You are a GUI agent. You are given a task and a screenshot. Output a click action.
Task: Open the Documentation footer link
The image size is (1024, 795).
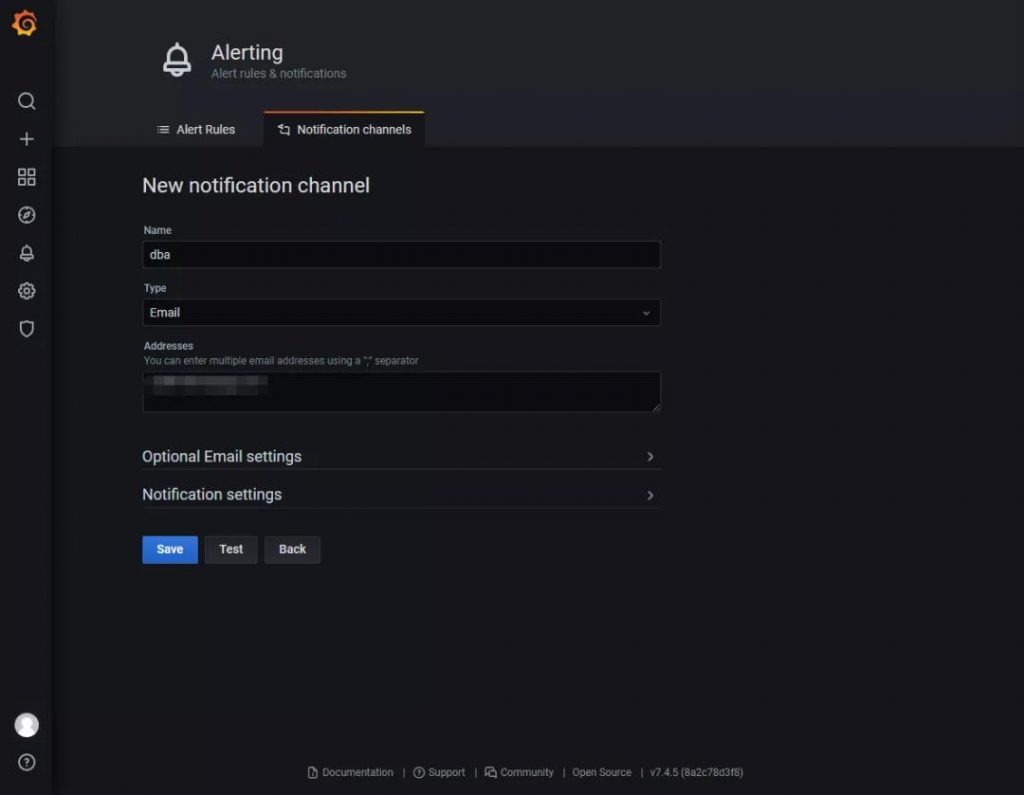pos(351,772)
